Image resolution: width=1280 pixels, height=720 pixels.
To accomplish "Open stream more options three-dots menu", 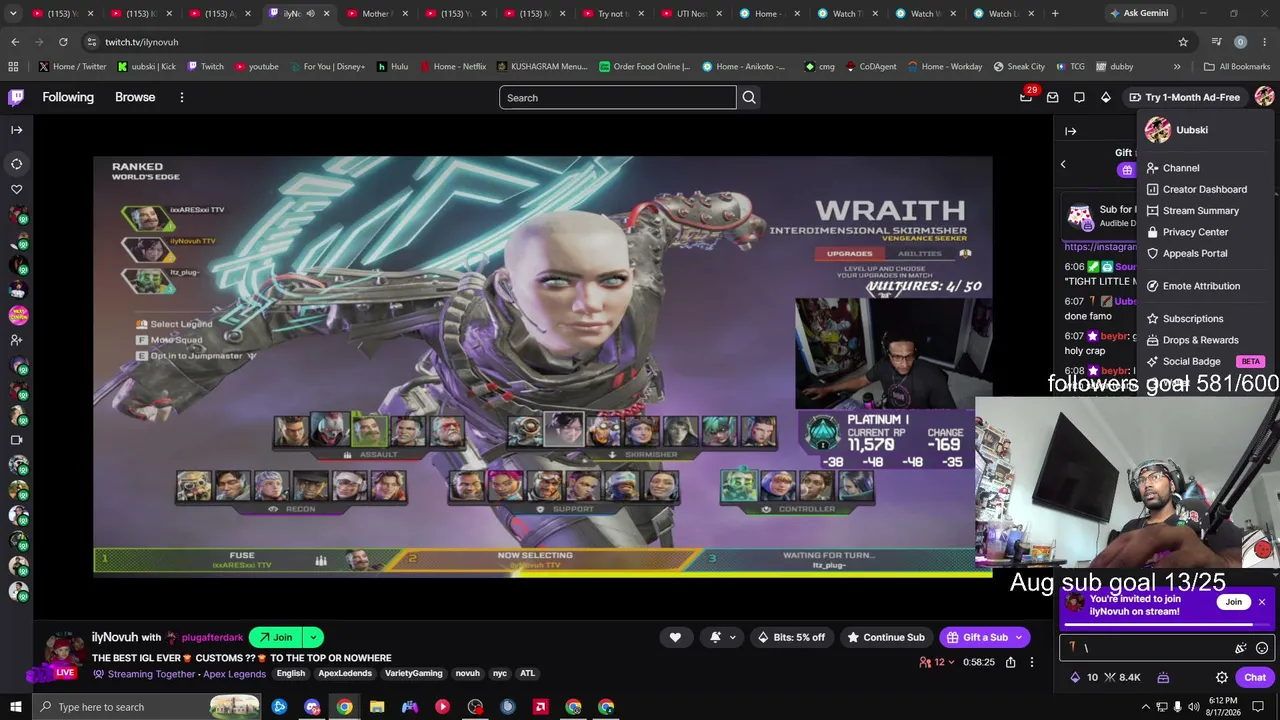I will pos(1032,662).
